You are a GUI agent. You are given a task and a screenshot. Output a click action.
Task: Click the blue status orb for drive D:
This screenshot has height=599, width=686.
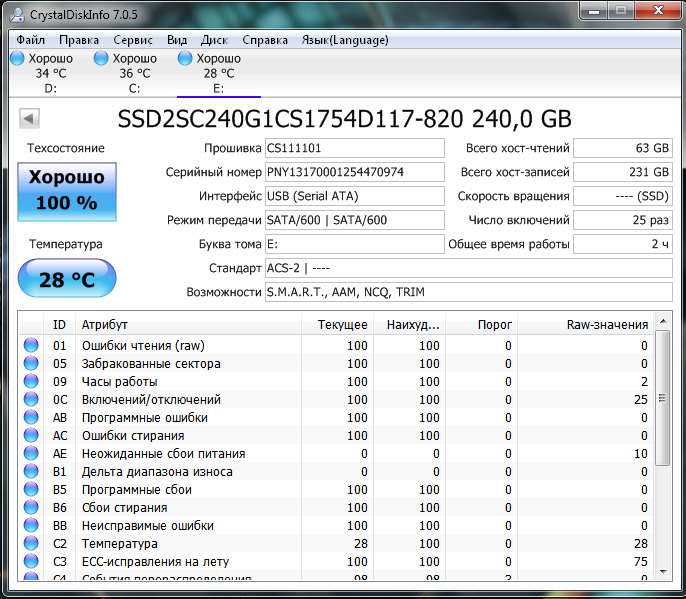17,58
